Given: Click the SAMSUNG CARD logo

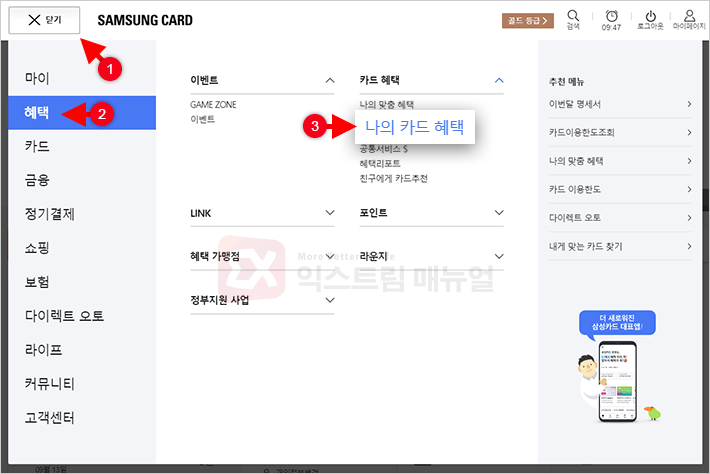Looking at the screenshot, I should point(145,20).
